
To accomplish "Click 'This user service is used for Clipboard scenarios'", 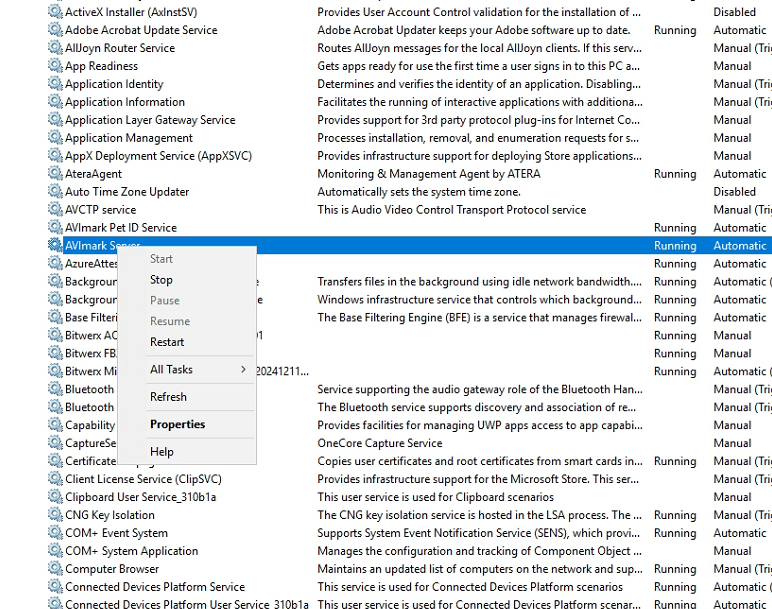I will click(436, 497).
